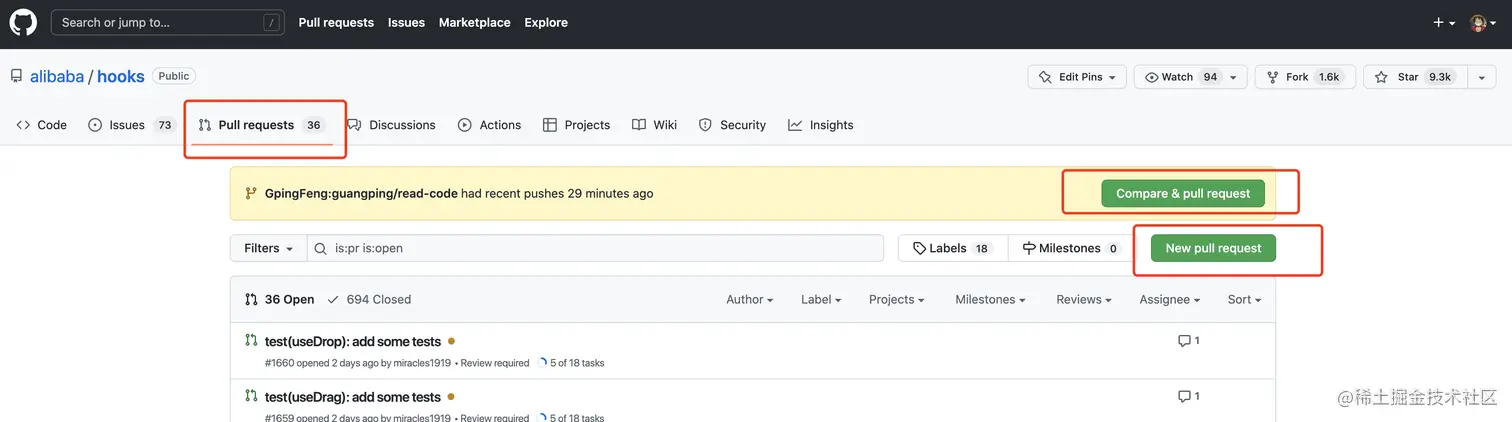Switch to the Code tab
1512x422 pixels.
coord(42,125)
